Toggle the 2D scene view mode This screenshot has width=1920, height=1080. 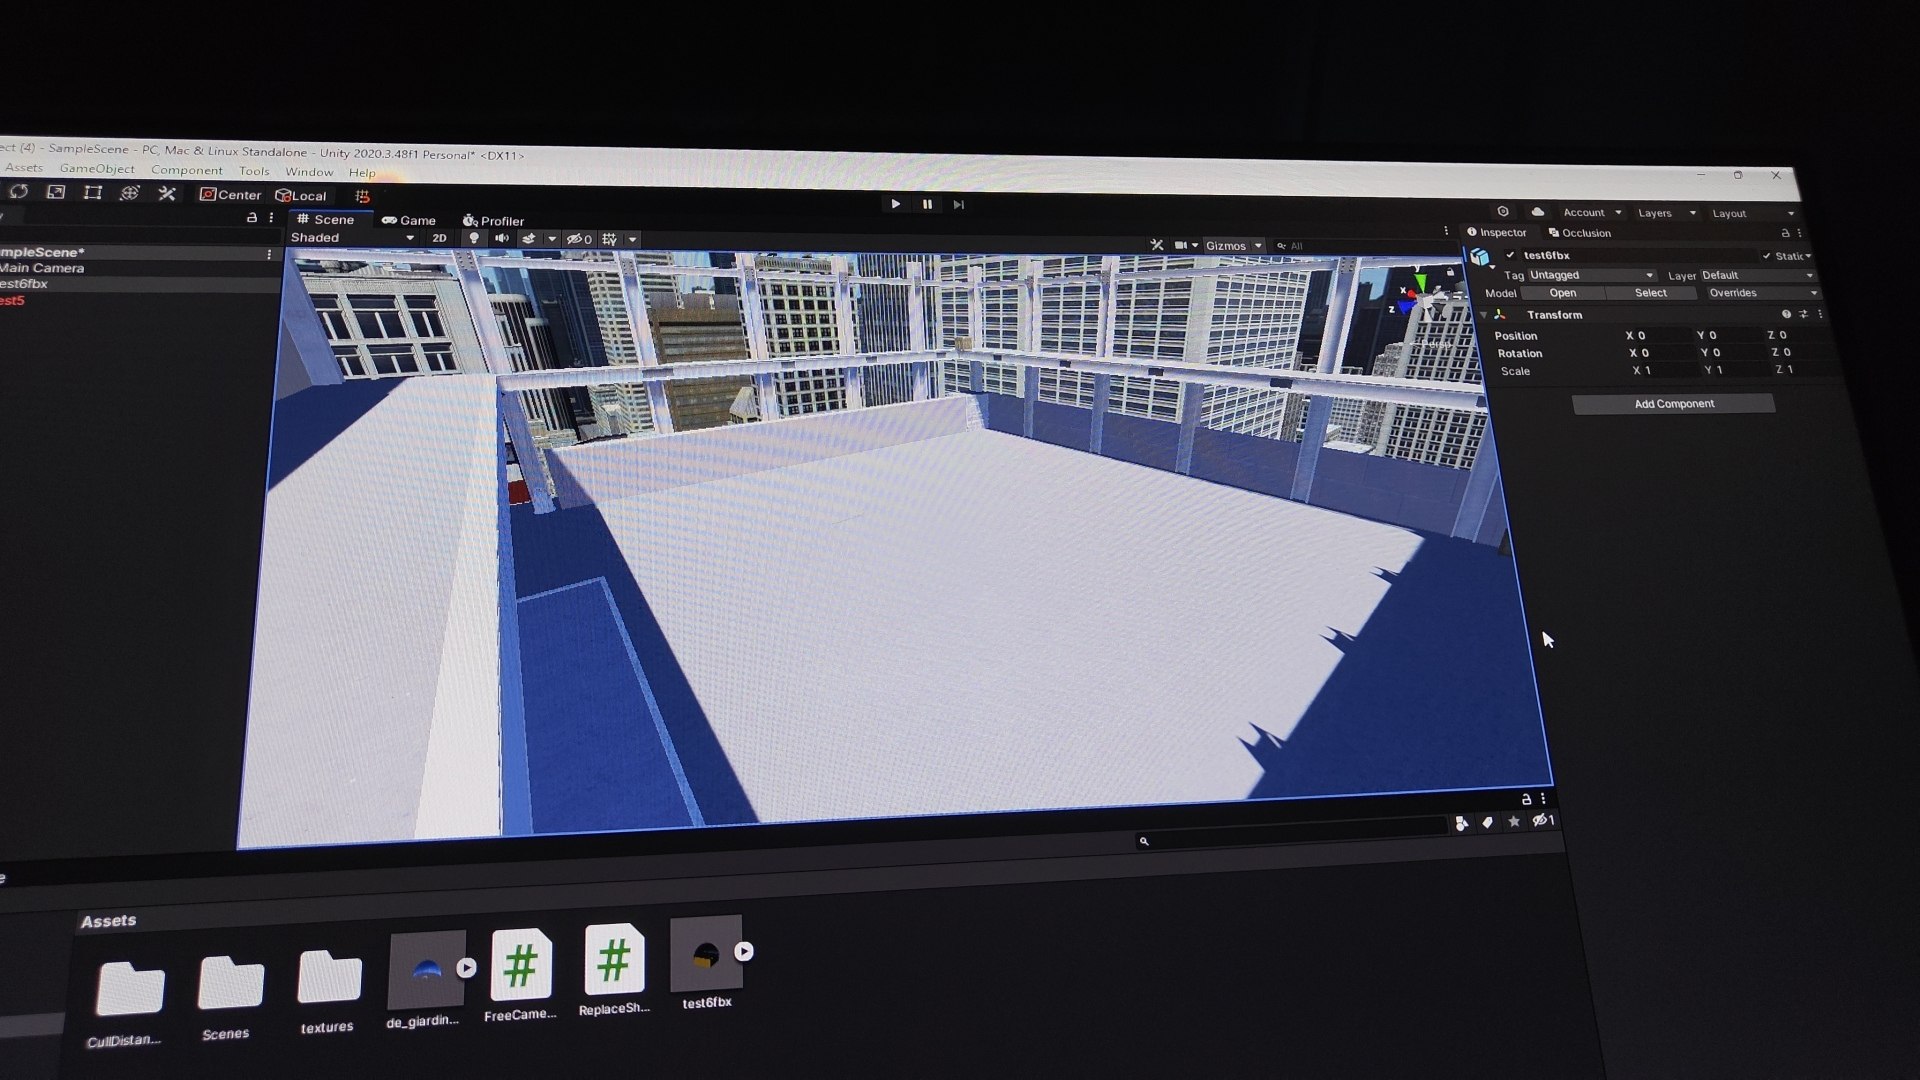click(439, 238)
